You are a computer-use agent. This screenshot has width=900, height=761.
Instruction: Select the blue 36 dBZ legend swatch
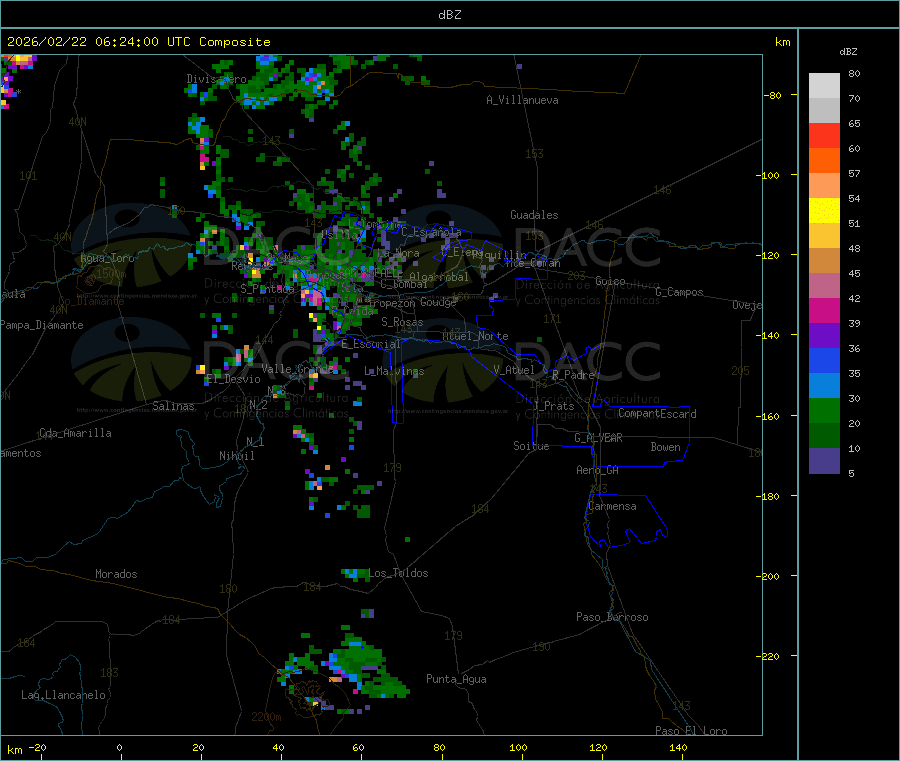(x=824, y=360)
